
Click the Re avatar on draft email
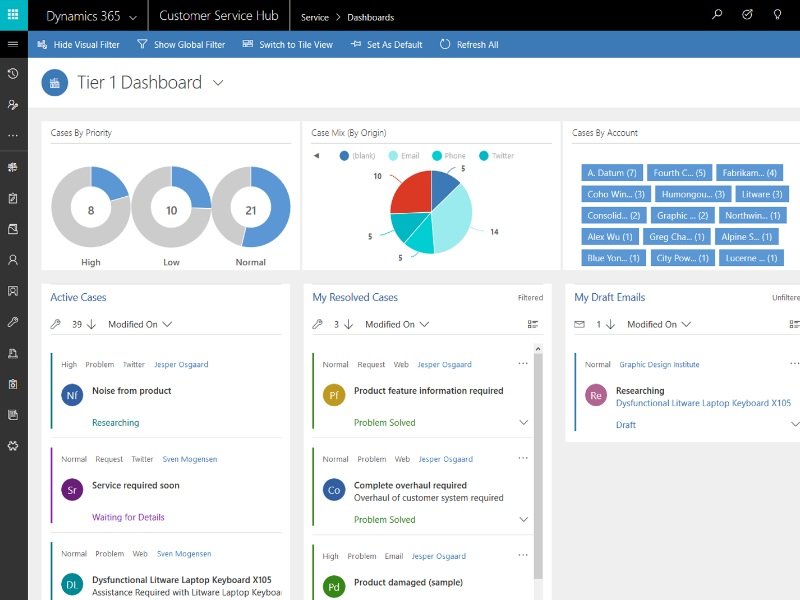pos(596,395)
